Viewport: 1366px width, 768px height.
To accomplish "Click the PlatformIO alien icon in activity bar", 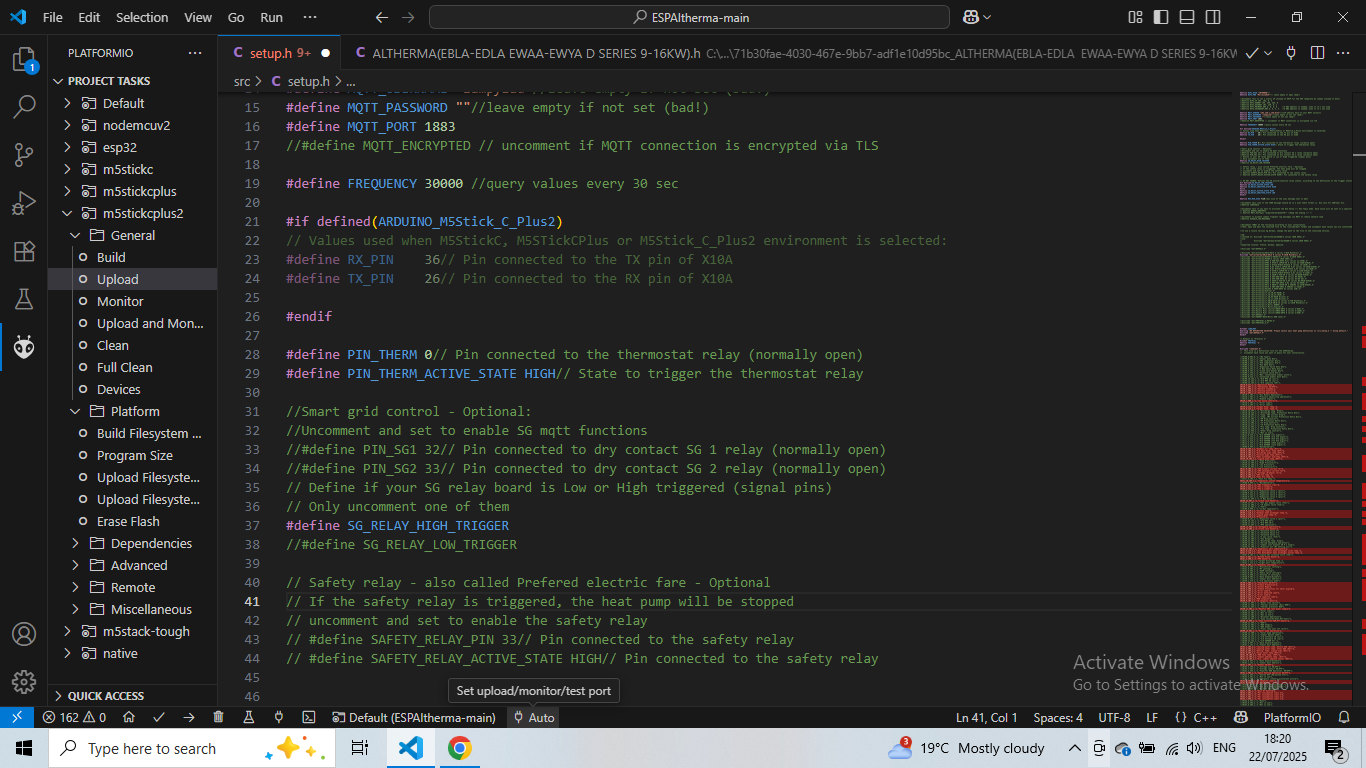I will pyautogui.click(x=24, y=347).
